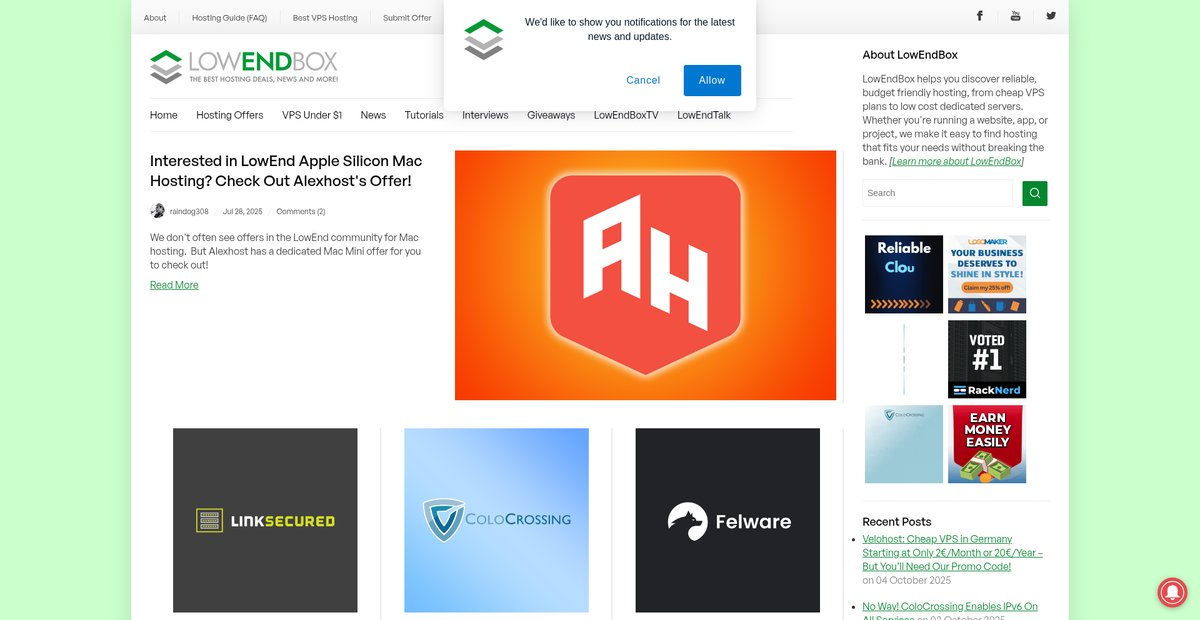Go to Home in main navigation
This screenshot has height=620, width=1200.
pos(164,115)
